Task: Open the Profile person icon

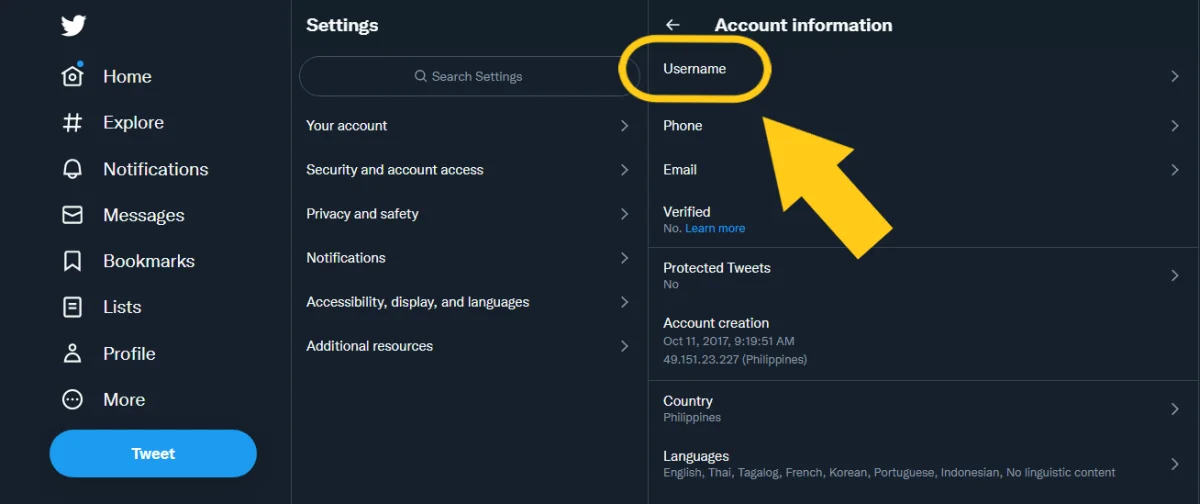Action: coord(73,353)
